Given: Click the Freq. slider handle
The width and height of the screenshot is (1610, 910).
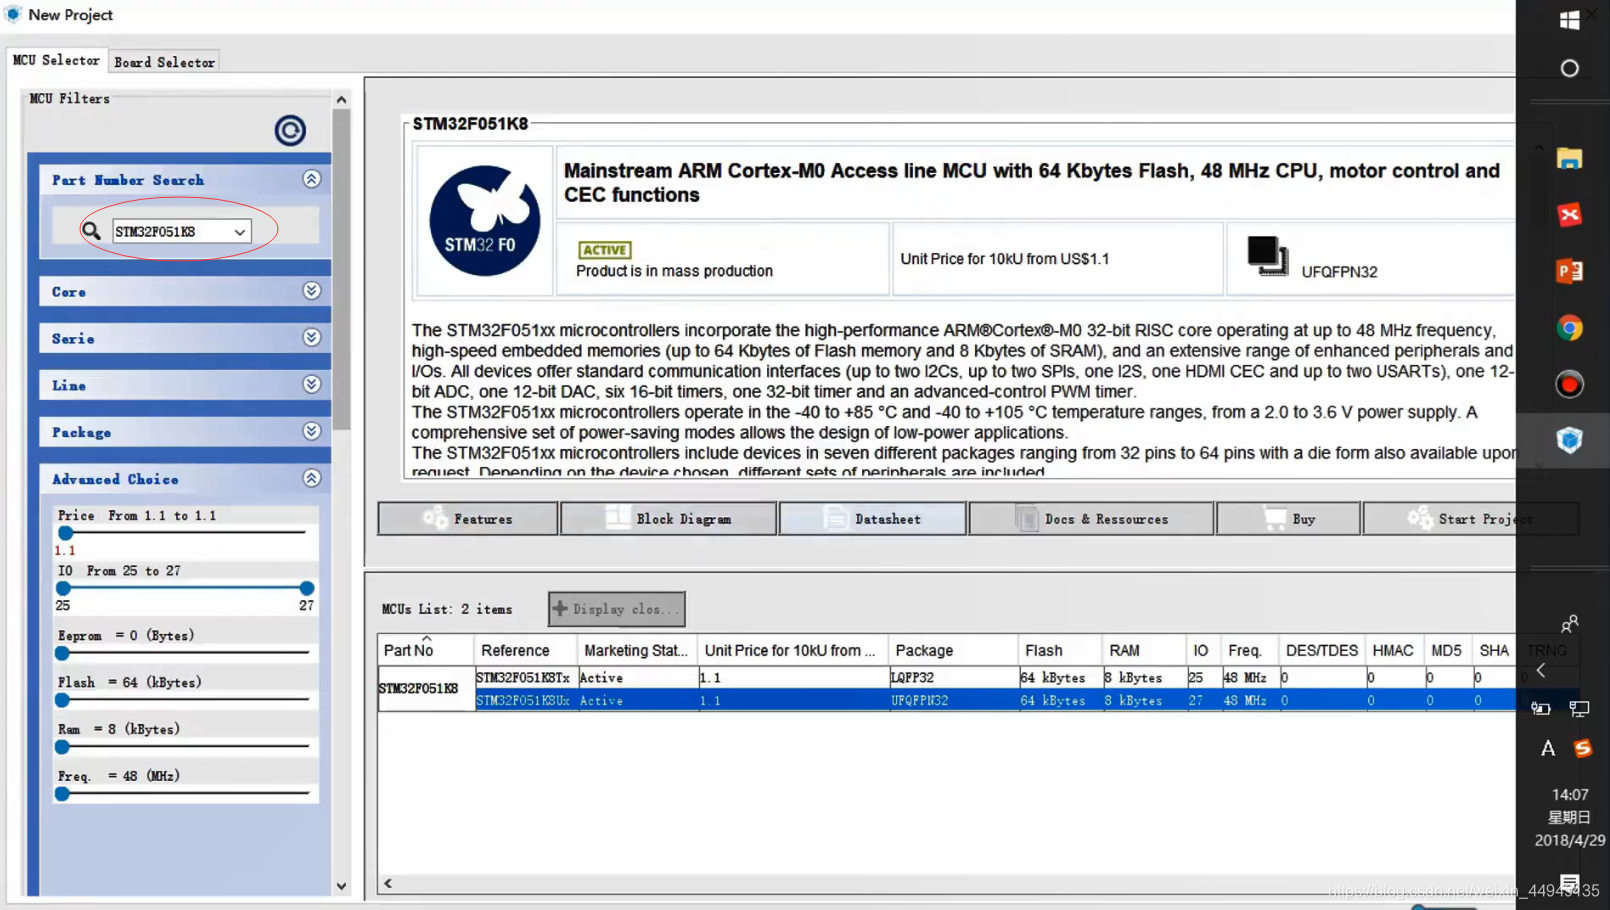Looking at the screenshot, I should pos(63,794).
